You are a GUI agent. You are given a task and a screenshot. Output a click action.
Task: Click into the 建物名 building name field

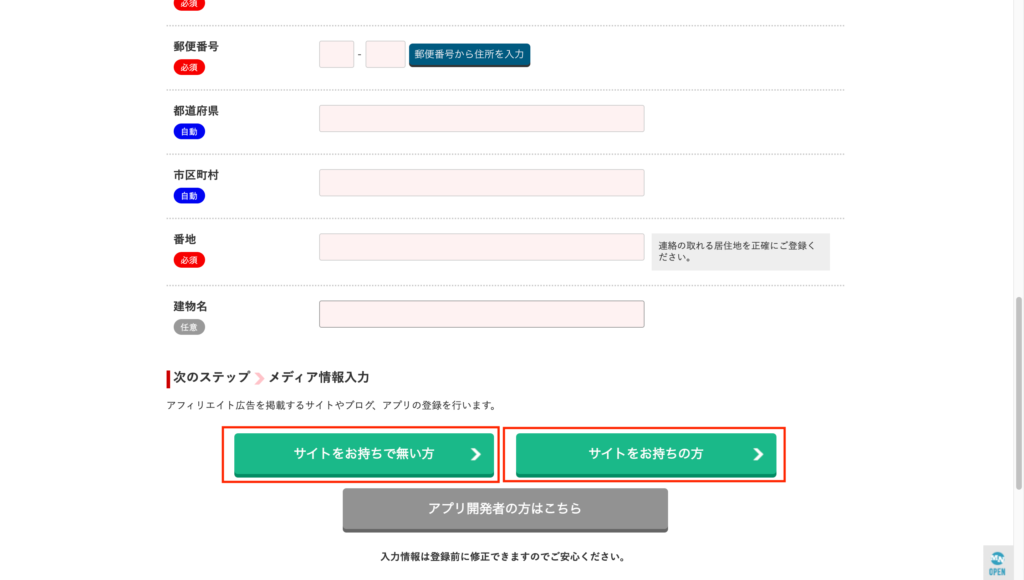coord(481,314)
